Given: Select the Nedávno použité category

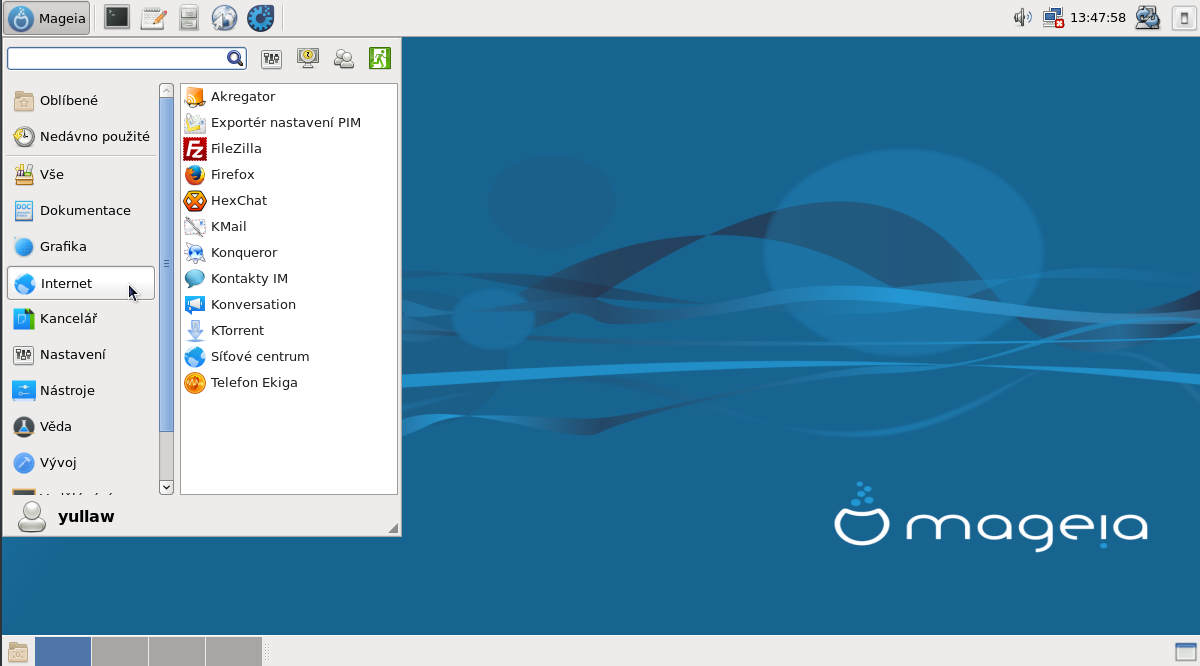Looking at the screenshot, I should tap(81, 136).
